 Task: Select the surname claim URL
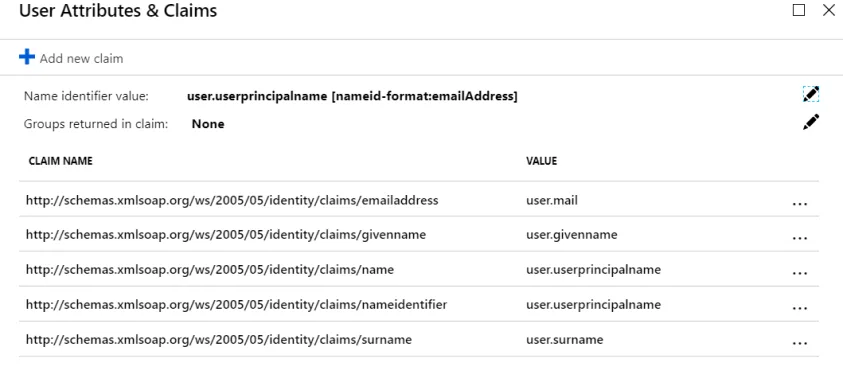click(219, 340)
